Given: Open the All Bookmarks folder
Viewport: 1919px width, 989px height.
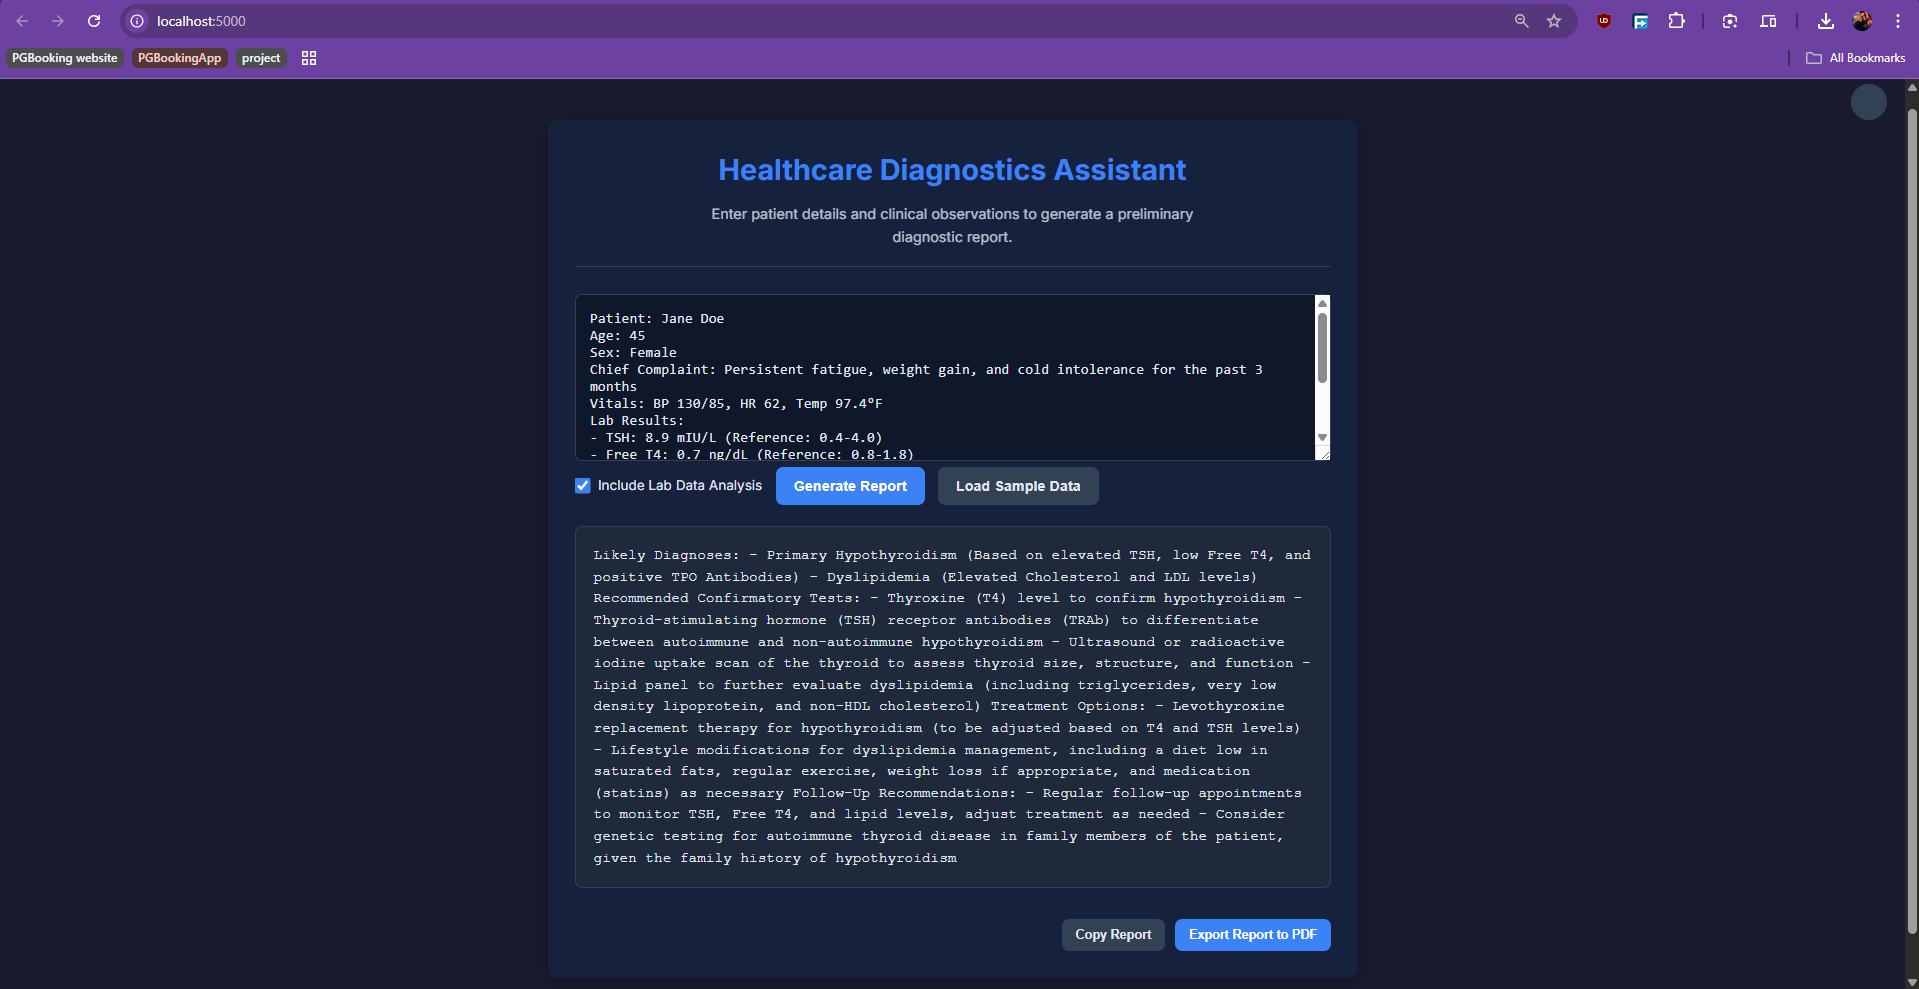Looking at the screenshot, I should point(1856,58).
